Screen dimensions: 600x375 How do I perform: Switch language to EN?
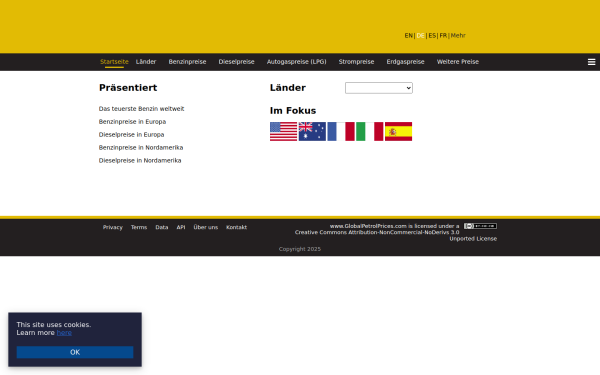pos(408,36)
